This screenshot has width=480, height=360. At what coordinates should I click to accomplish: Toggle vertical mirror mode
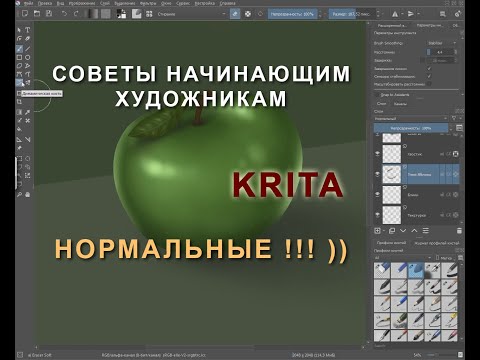(411, 14)
